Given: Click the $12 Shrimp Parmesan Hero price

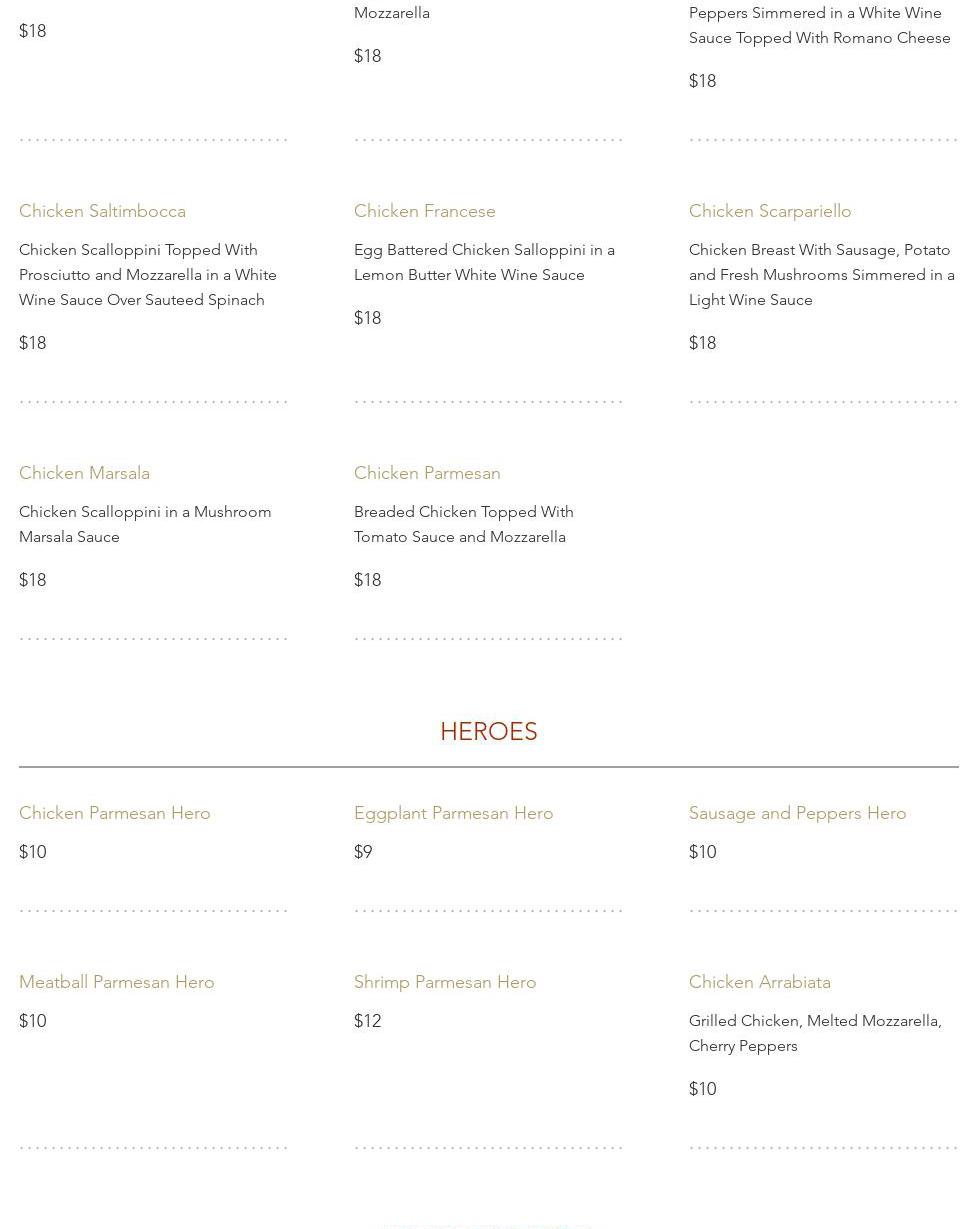Looking at the screenshot, I should point(367,1021).
